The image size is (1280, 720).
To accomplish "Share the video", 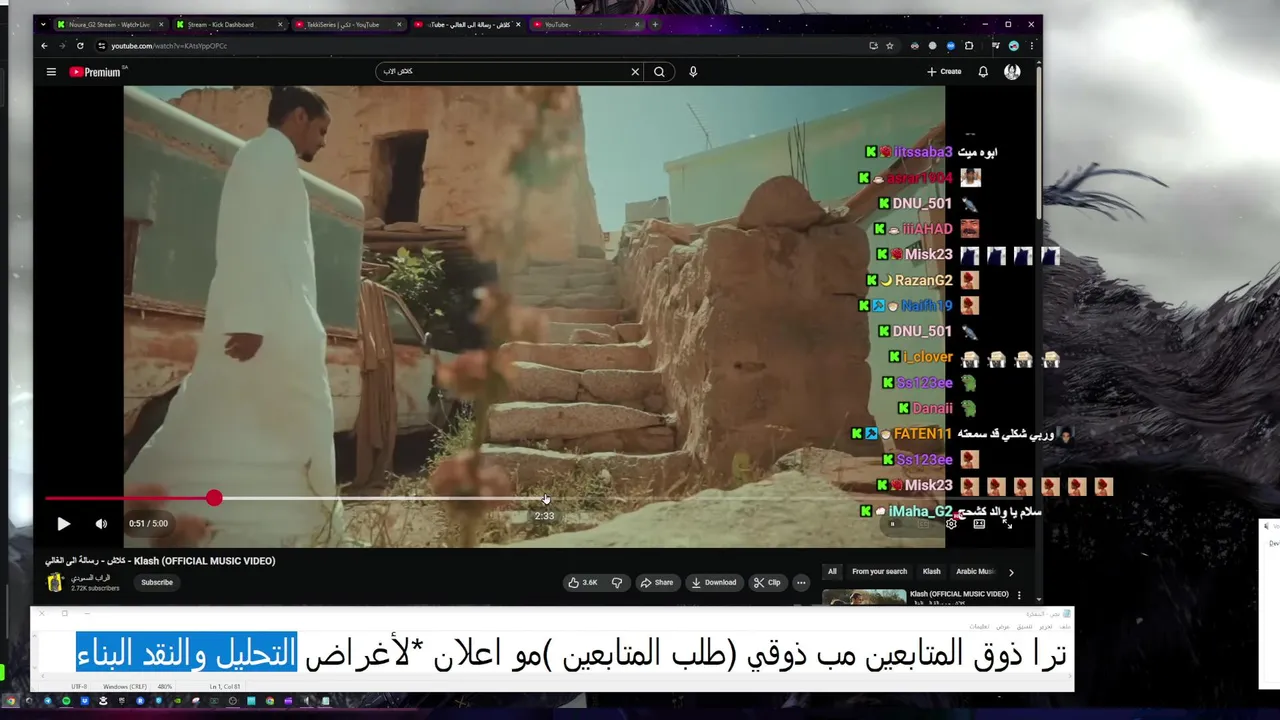I will pyautogui.click(x=657, y=582).
